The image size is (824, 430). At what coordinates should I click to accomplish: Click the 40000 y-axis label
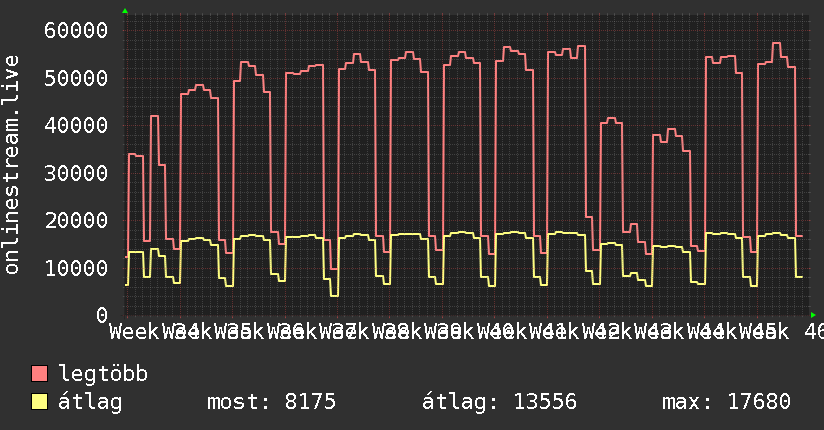click(76, 126)
